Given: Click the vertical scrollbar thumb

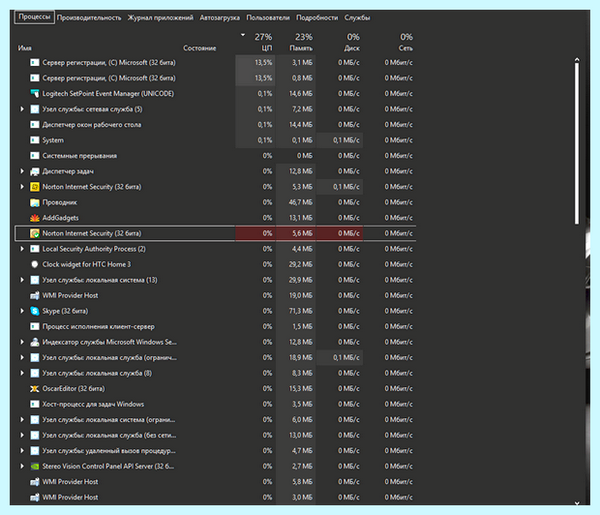Looking at the screenshot, I should [x=577, y=142].
